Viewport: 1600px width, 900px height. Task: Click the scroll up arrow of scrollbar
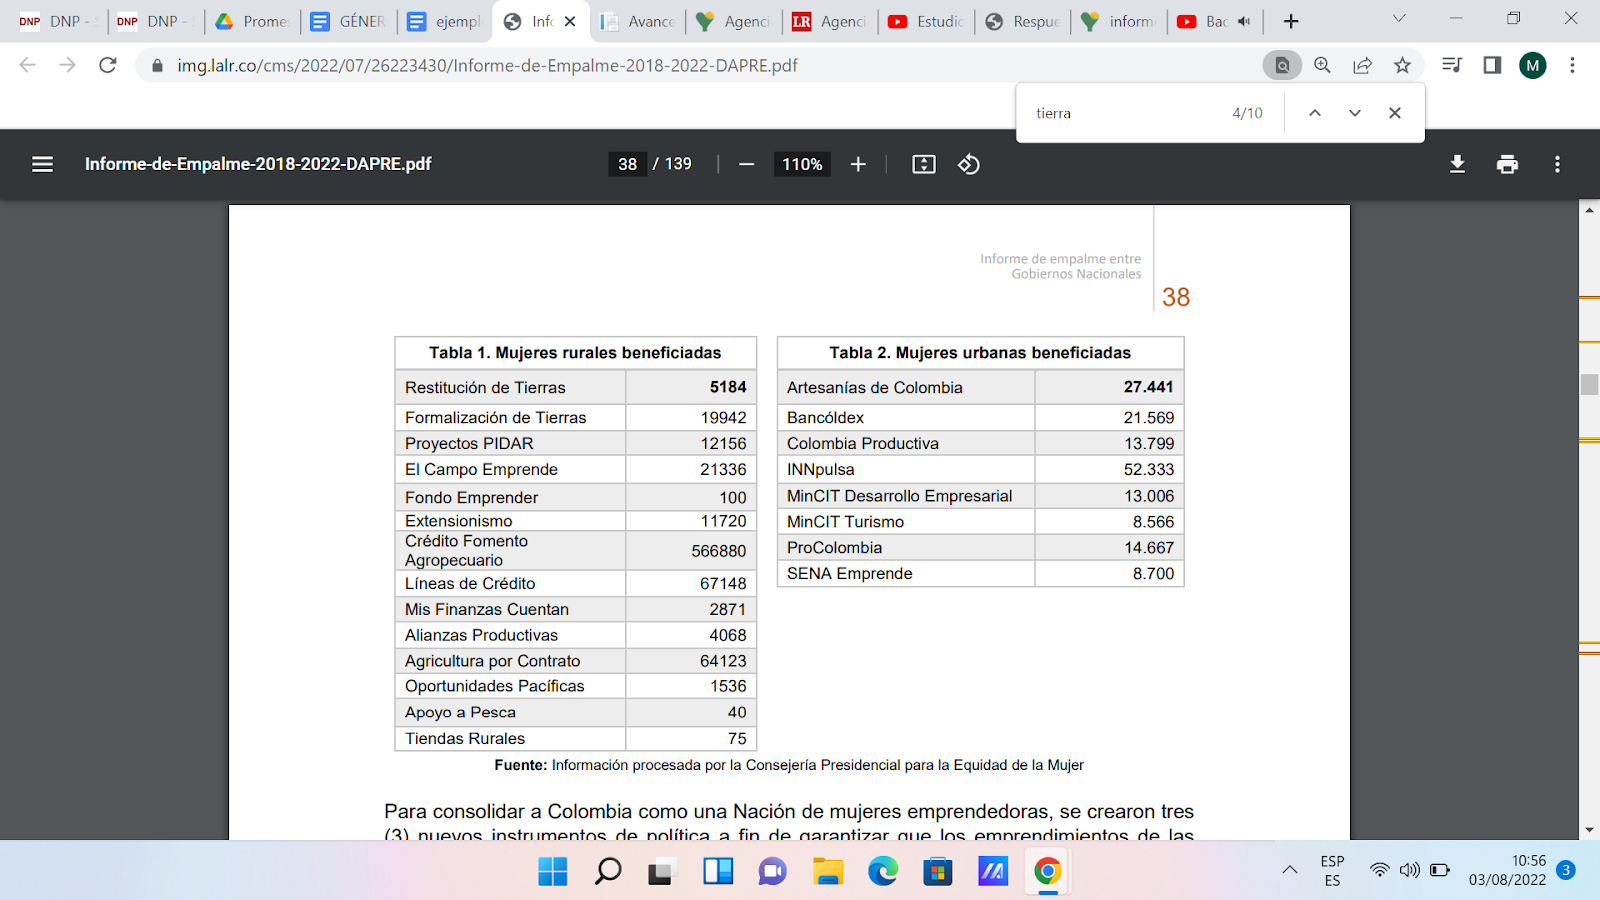[x=1589, y=210]
